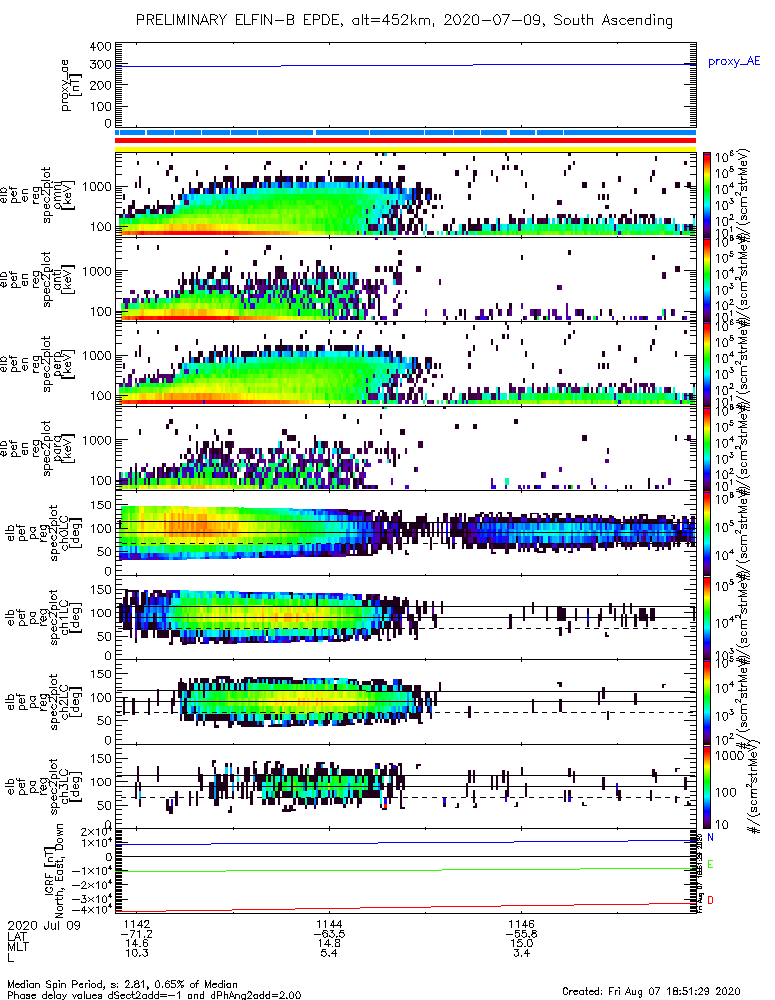Click the ch3LC pitch angle spectrogram
This screenshot has height=1000, width=775.
pos(406,786)
